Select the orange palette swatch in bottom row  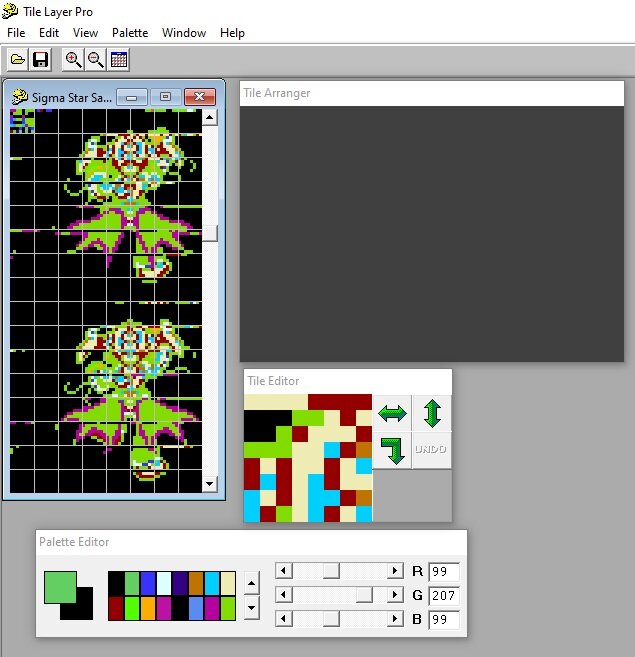148,608
